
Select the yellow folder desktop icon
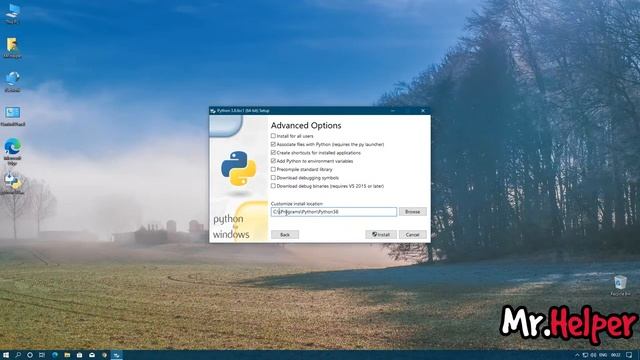click(12, 48)
